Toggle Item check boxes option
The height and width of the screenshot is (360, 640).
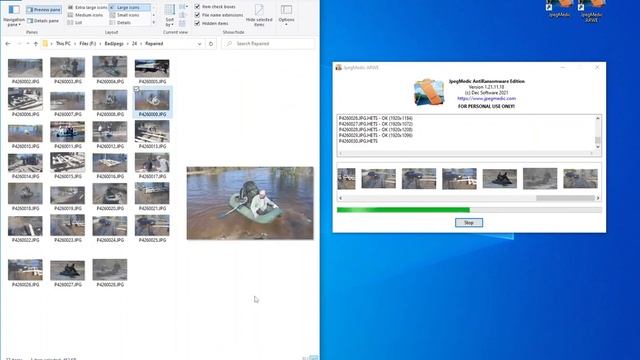(215, 7)
